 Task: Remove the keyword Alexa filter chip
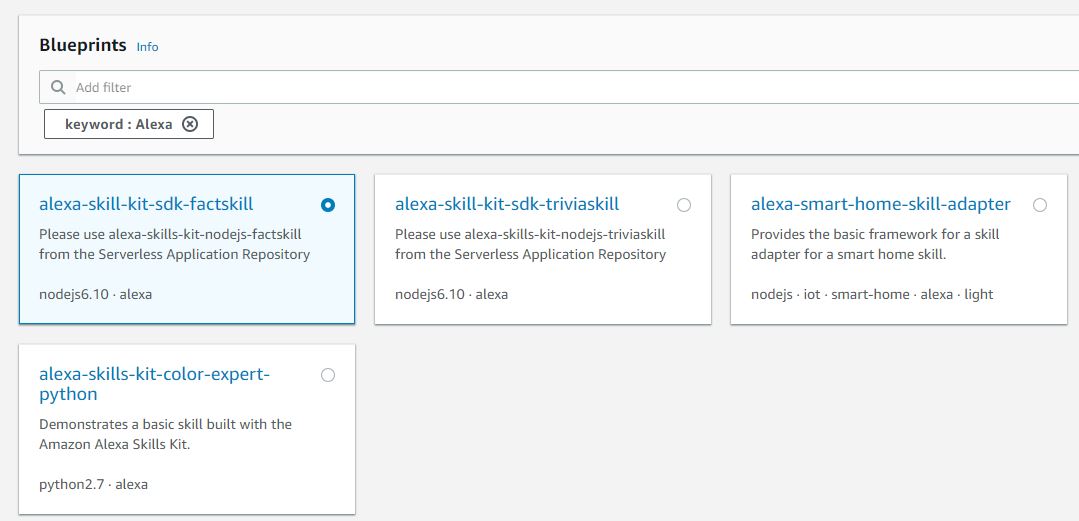click(190, 124)
